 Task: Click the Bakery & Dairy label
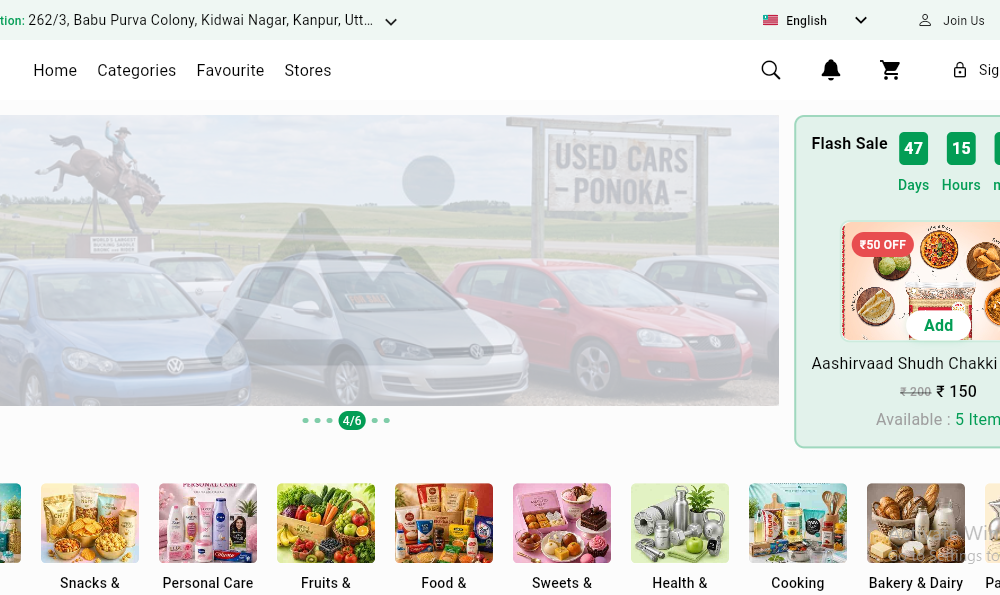(x=916, y=583)
